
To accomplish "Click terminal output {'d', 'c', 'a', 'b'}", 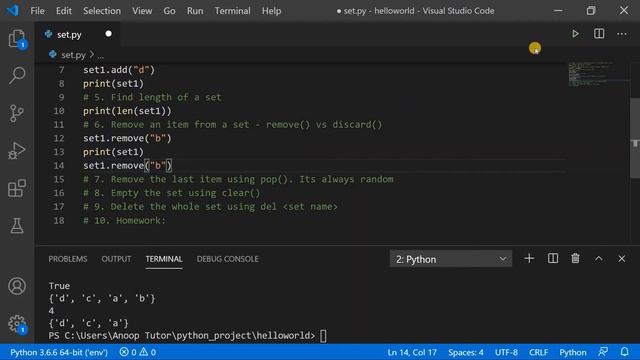I will coord(102,298).
